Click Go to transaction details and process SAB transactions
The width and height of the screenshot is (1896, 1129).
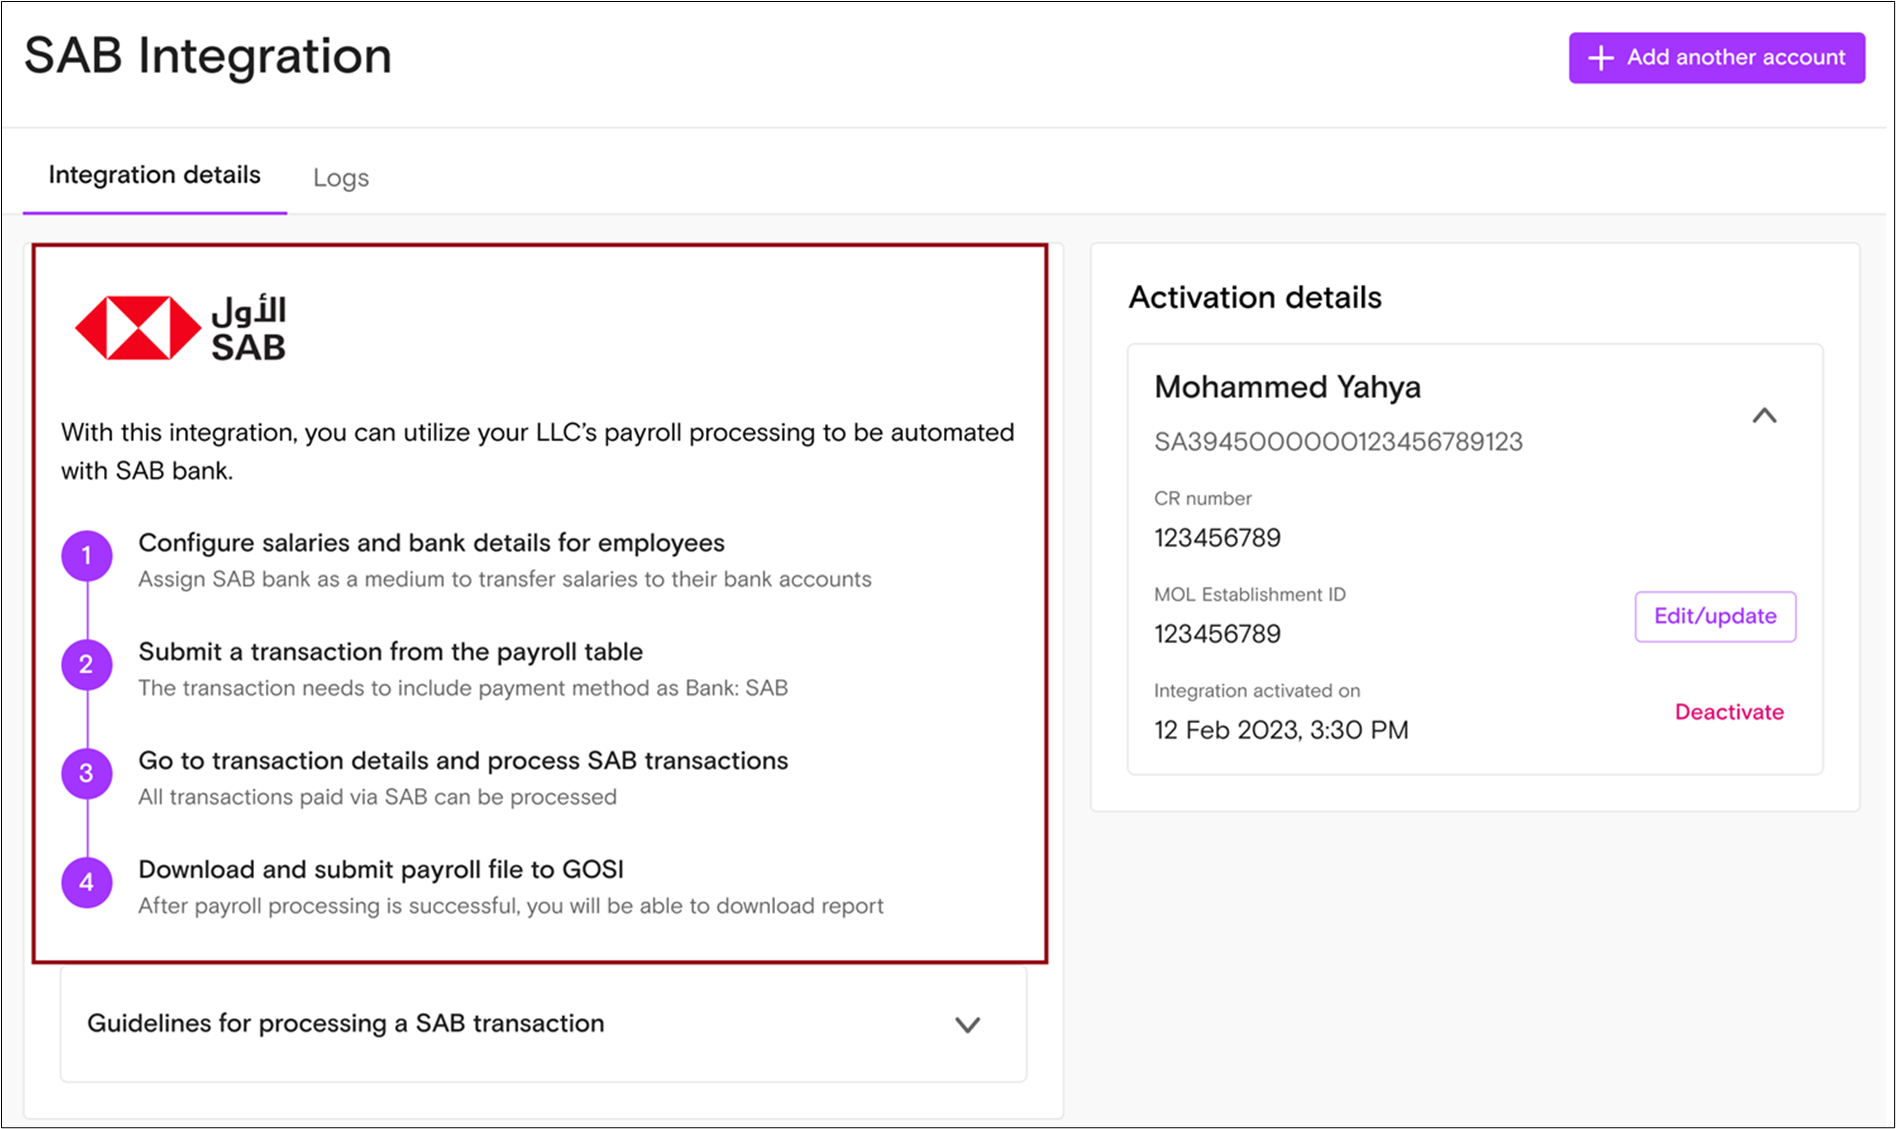(x=463, y=761)
